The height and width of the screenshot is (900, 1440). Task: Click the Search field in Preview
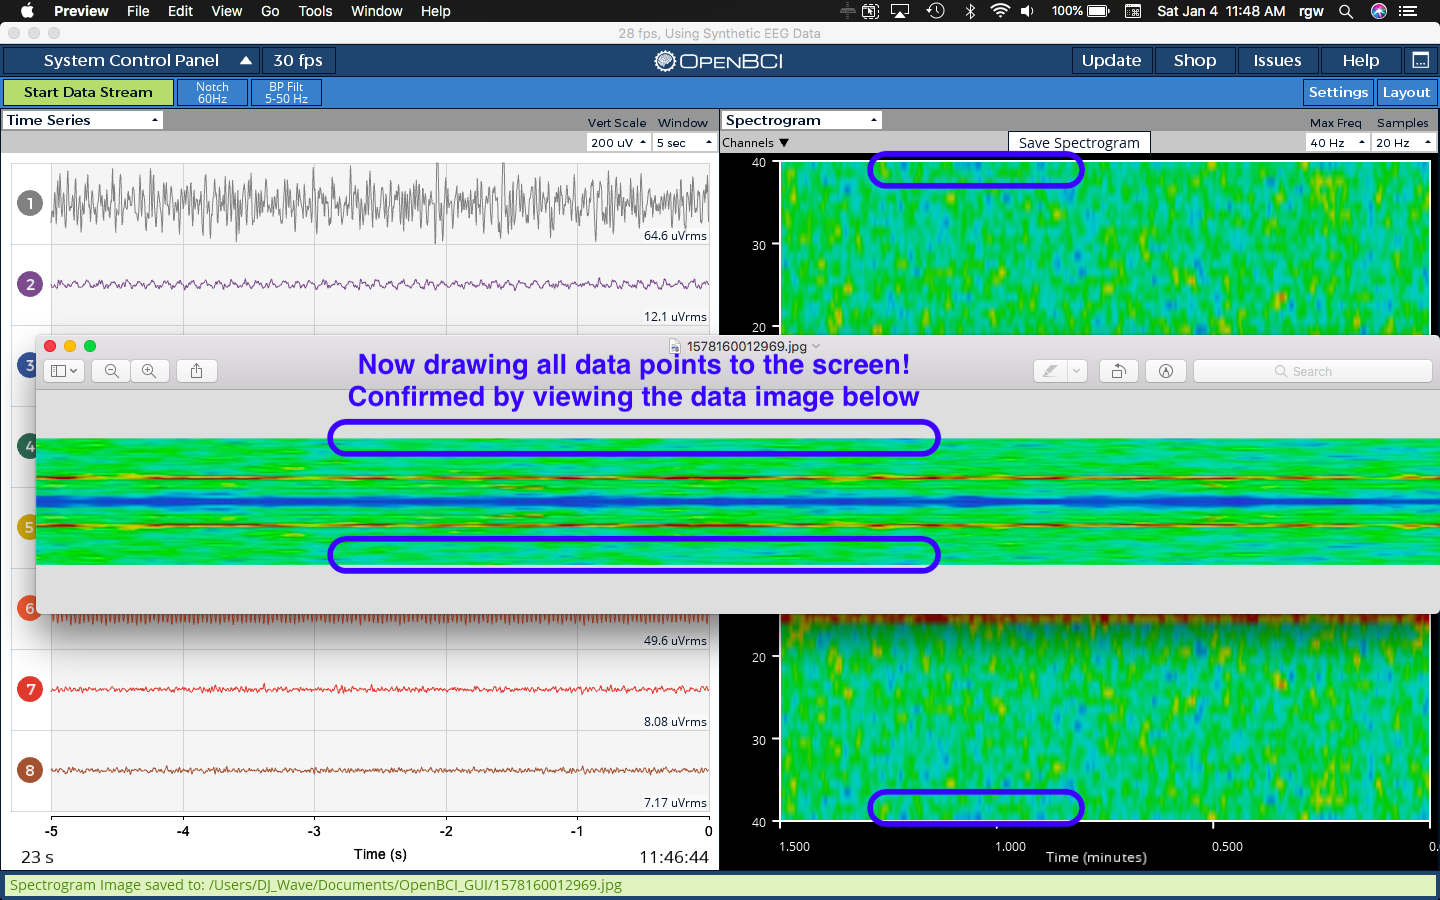point(1312,371)
